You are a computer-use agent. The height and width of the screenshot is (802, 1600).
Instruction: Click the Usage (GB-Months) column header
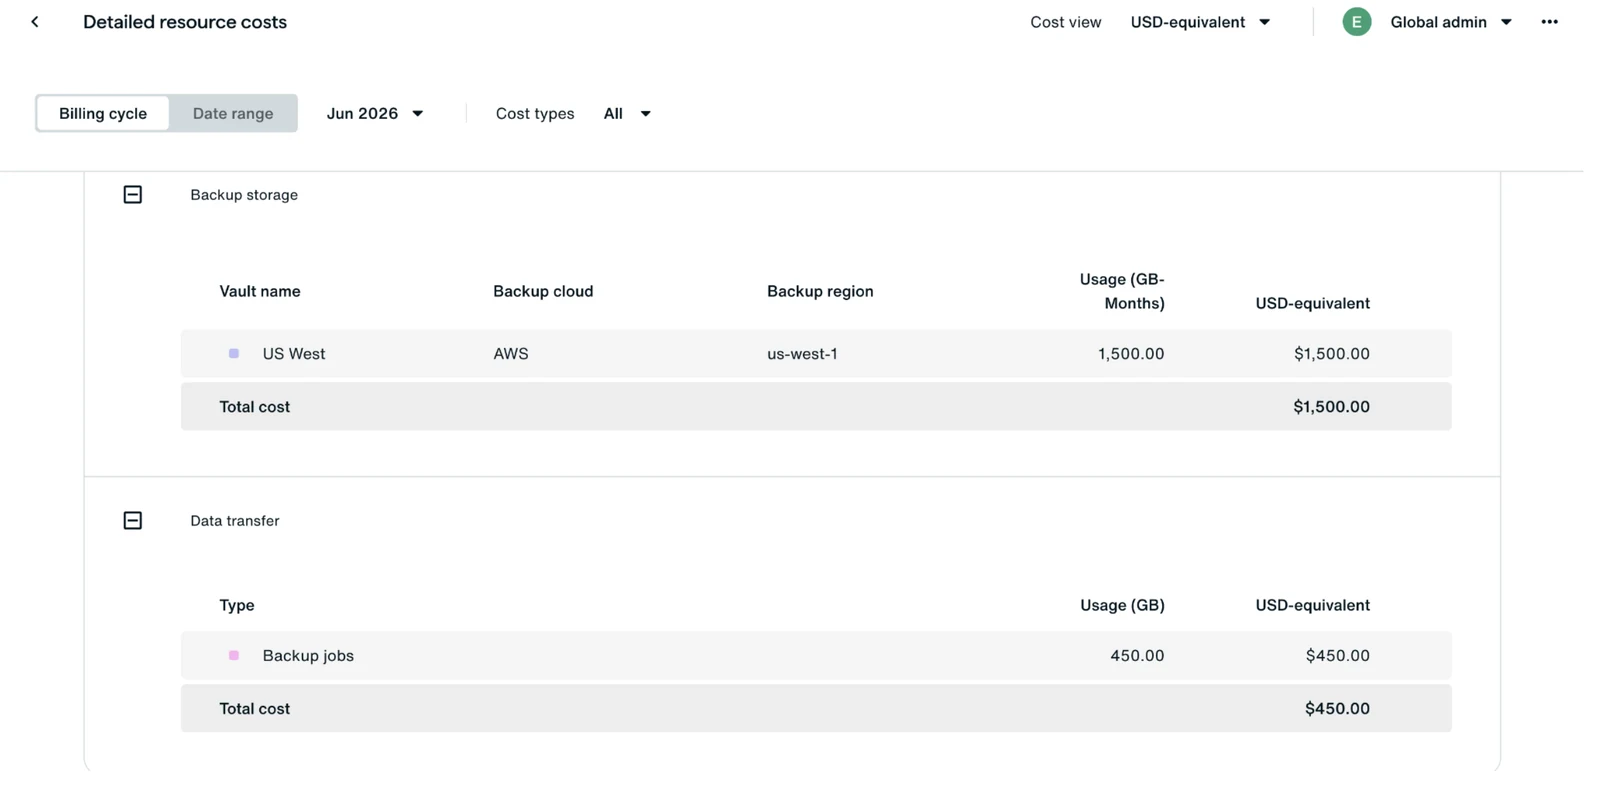[x=1122, y=292]
